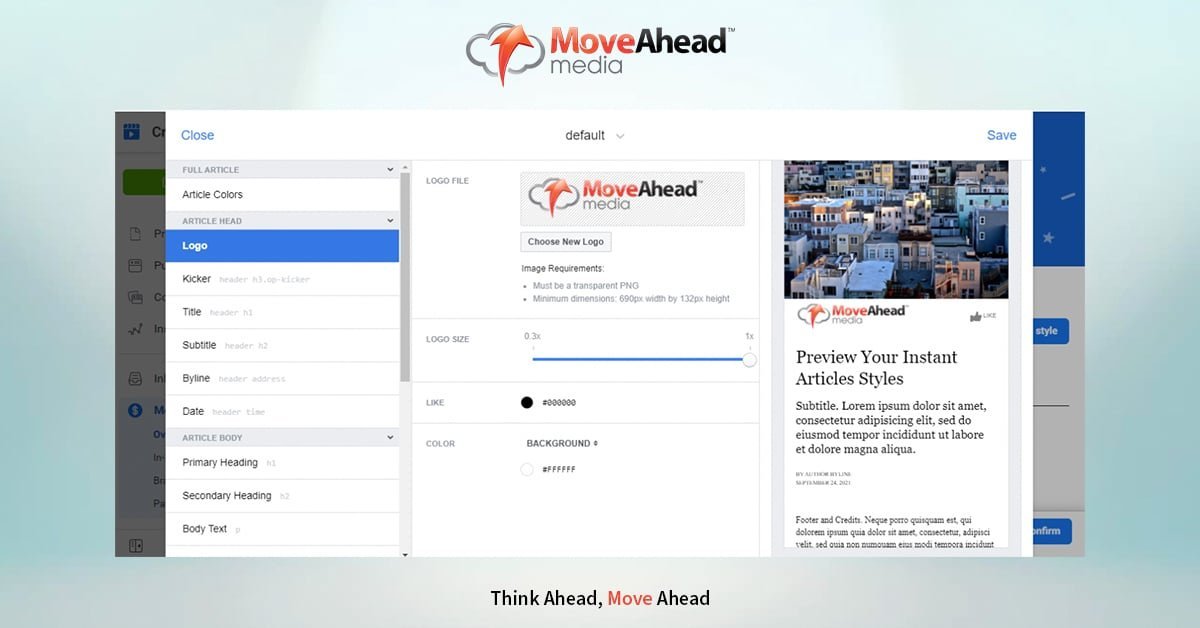This screenshot has width=1200, height=628.
Task: Open the Inbox icon in the sidebar
Action: [x=134, y=378]
